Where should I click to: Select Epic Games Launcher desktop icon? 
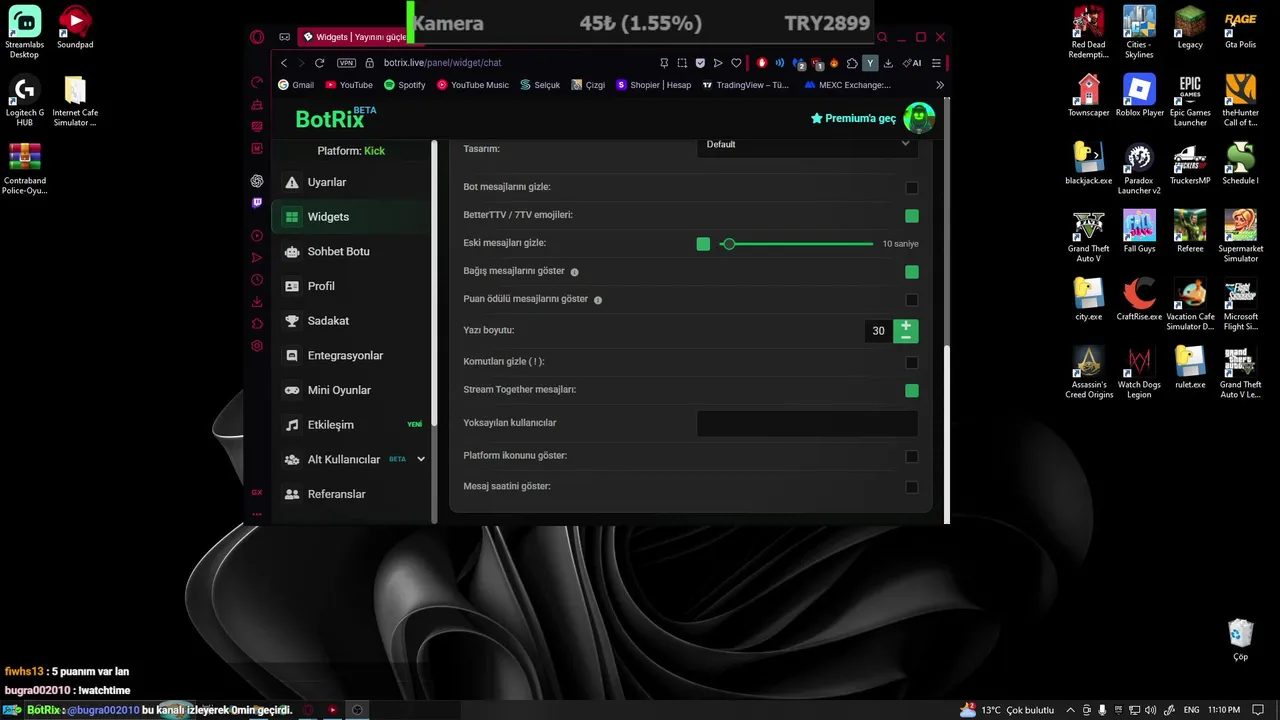1190,100
